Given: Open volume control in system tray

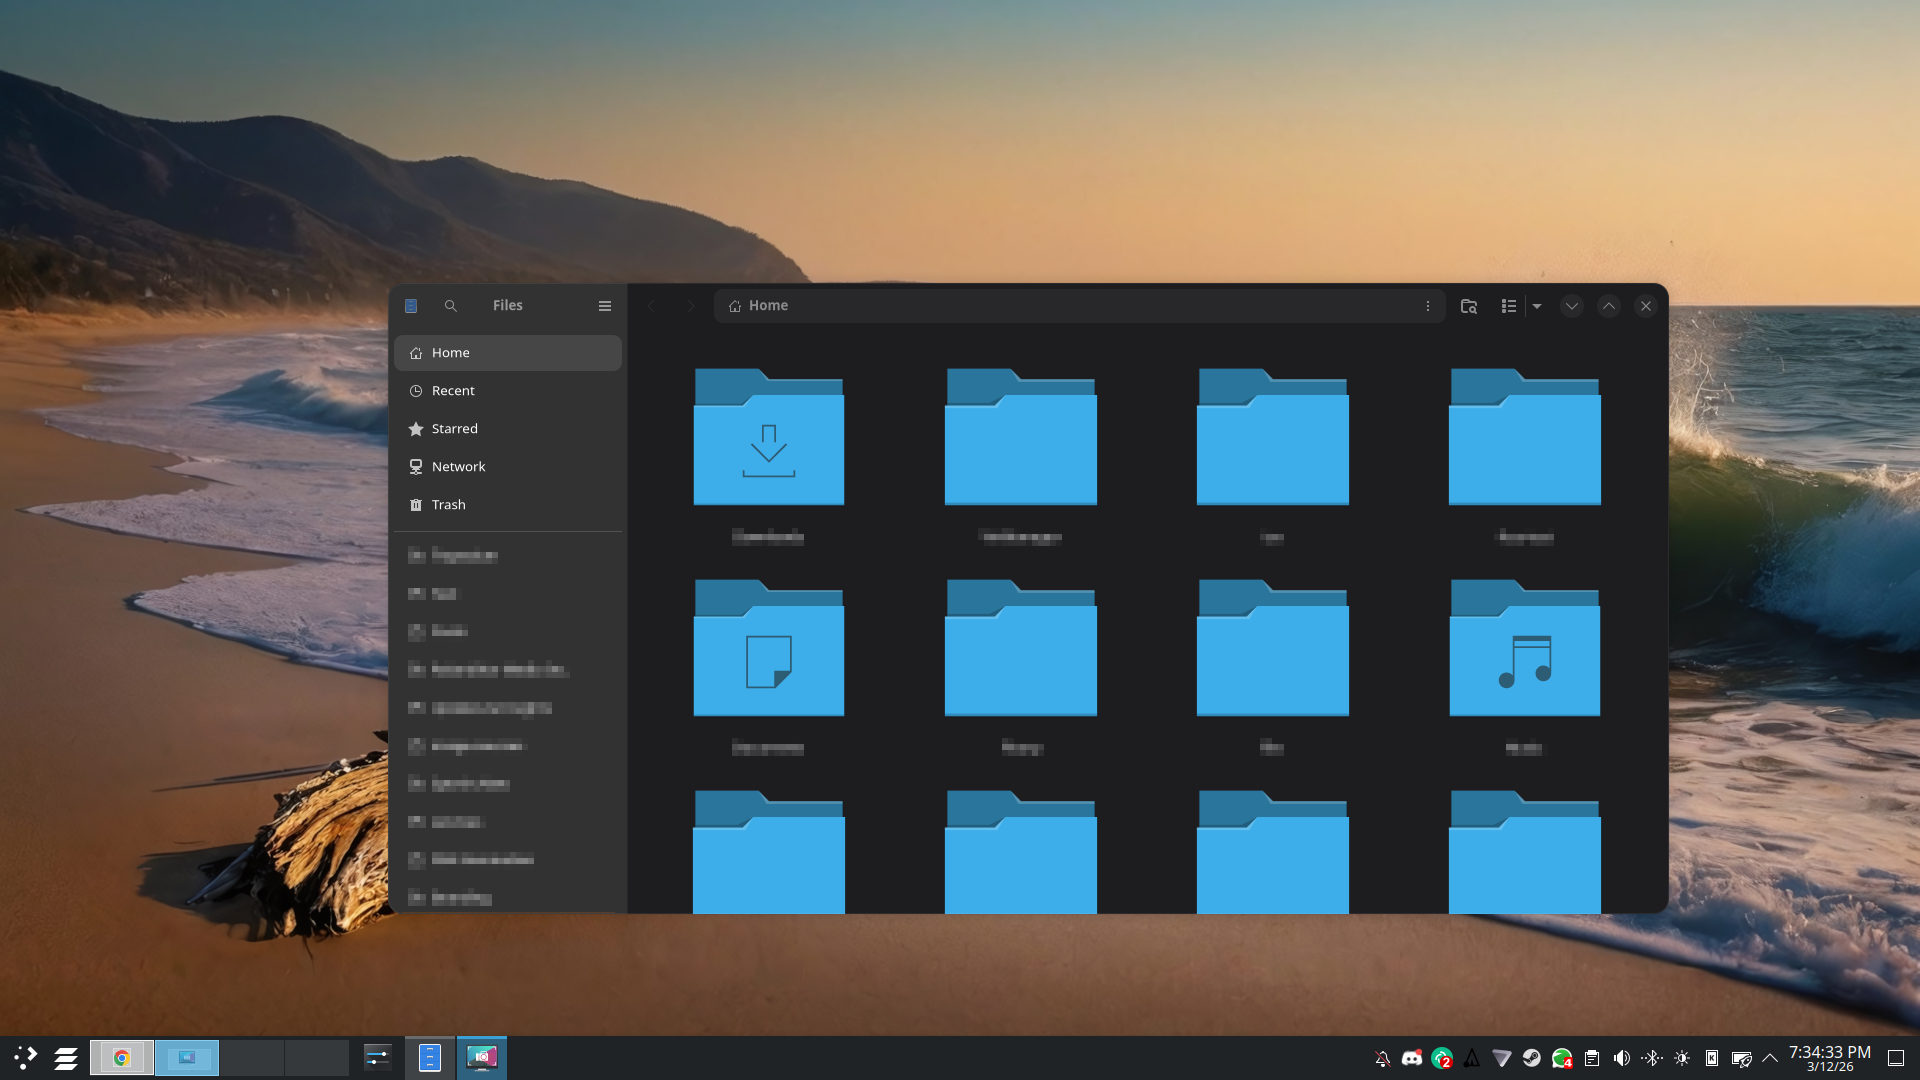Looking at the screenshot, I should pyautogui.click(x=1622, y=1058).
